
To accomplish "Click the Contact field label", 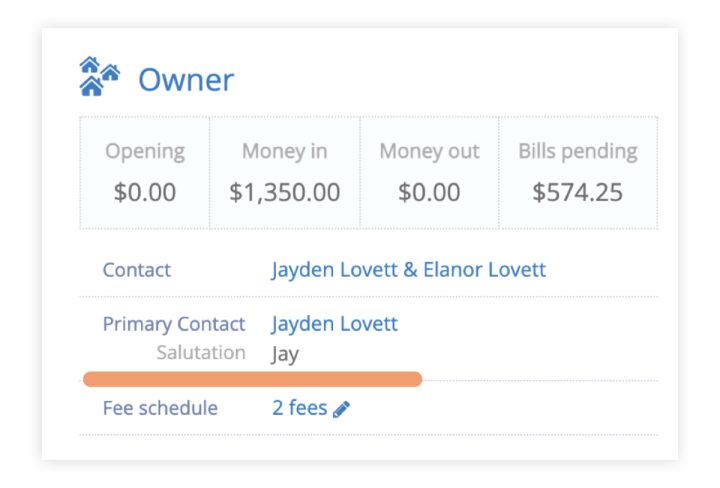I will pyautogui.click(x=137, y=270).
